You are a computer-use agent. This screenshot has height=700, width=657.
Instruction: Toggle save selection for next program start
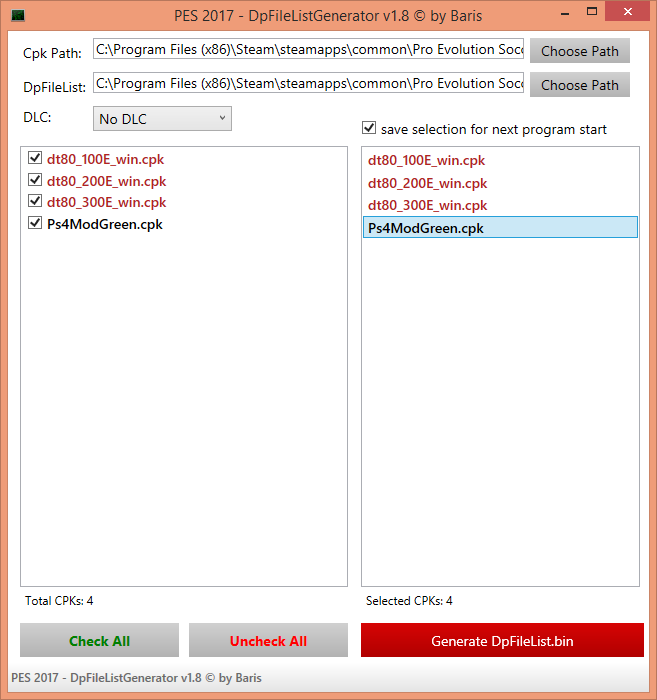(x=369, y=128)
